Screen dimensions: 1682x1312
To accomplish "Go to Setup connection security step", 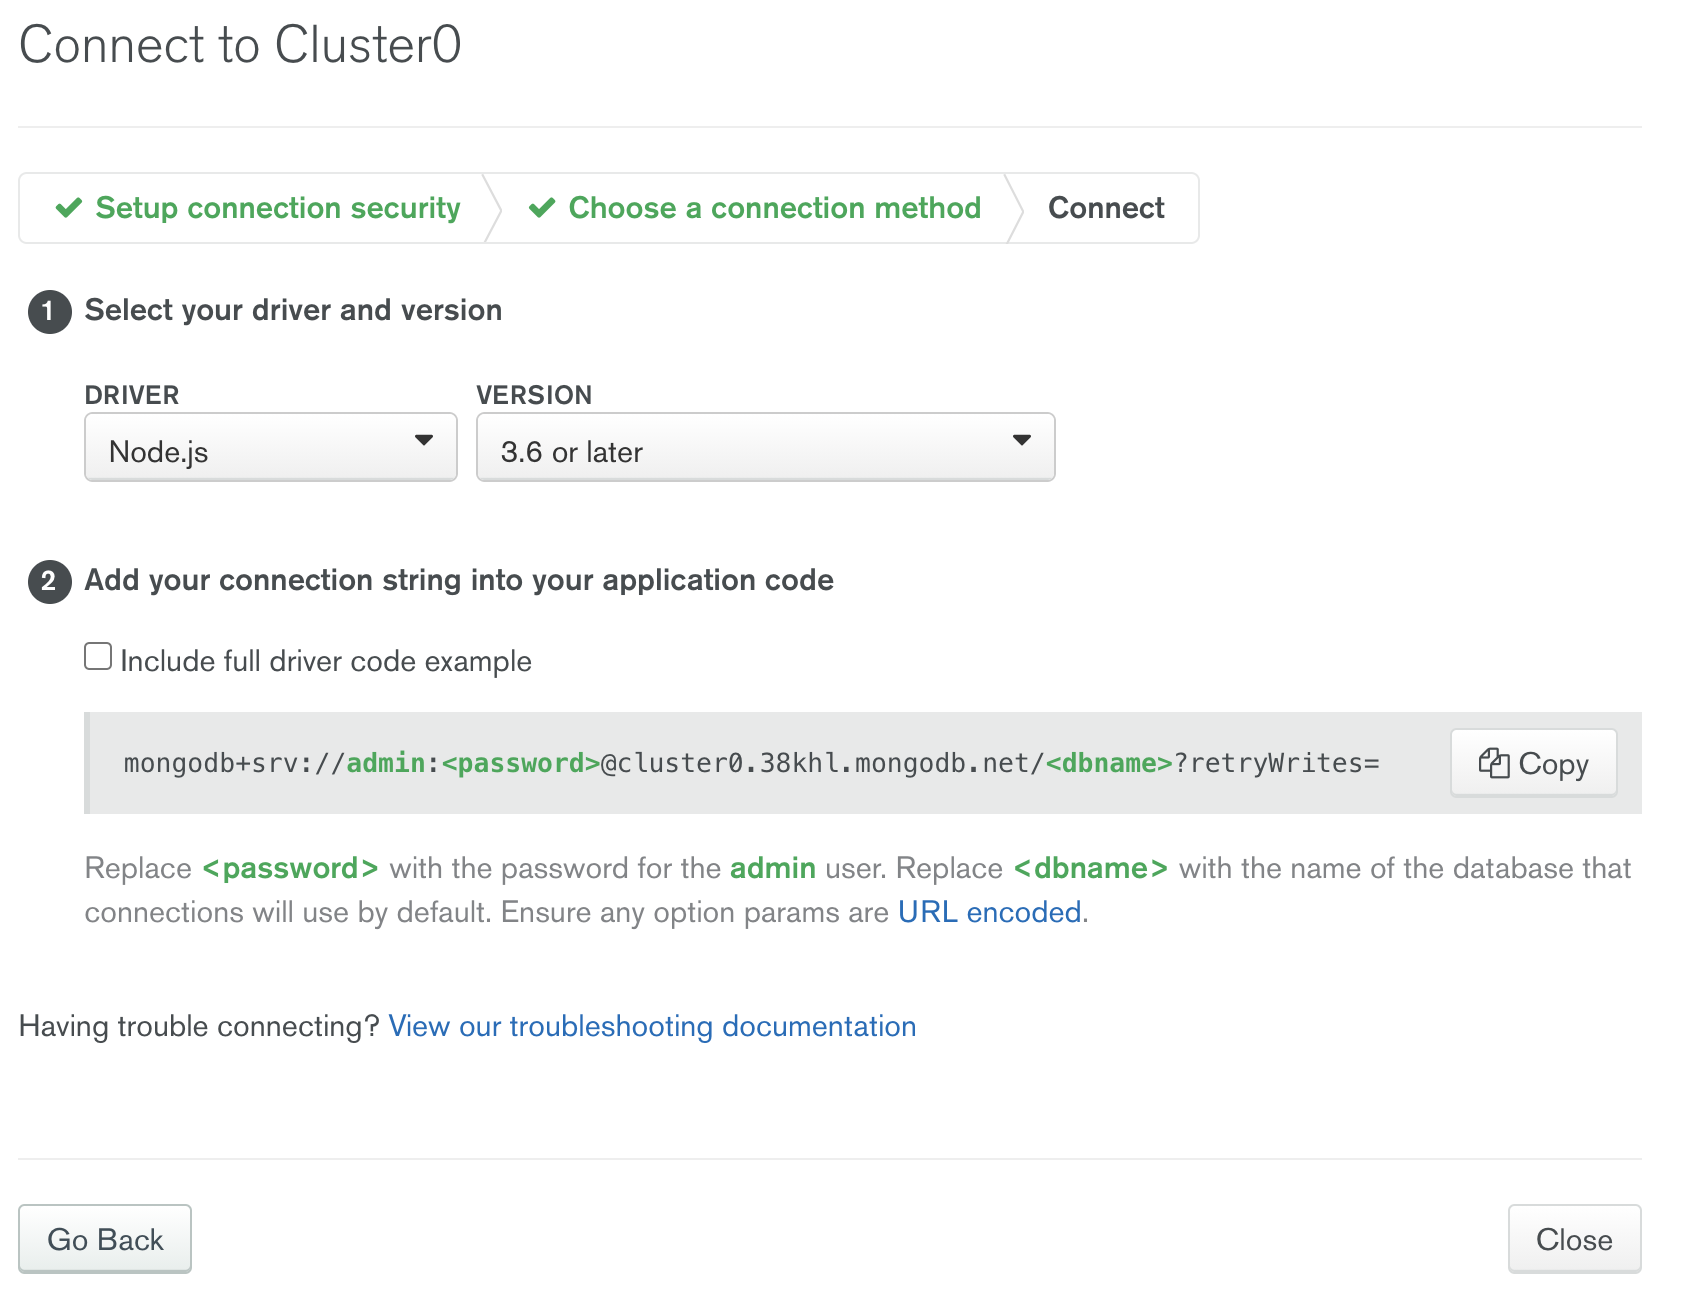I will coord(277,208).
